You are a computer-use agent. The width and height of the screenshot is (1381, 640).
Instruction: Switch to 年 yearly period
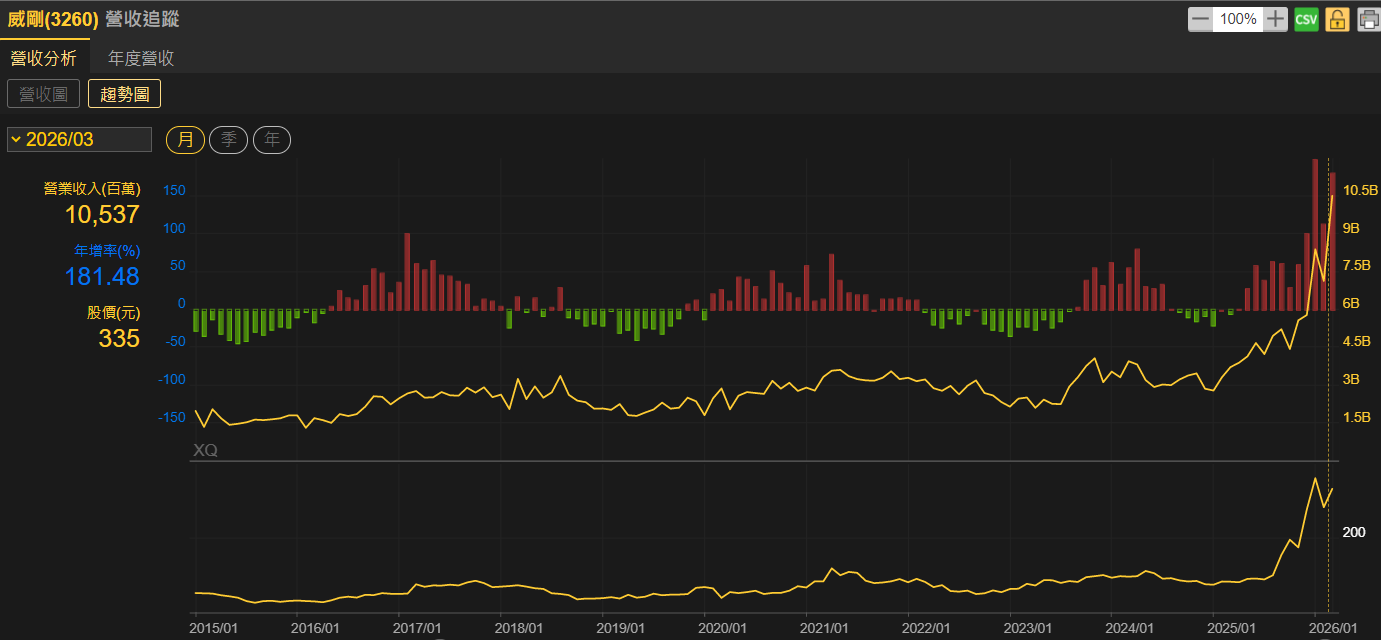pos(272,140)
